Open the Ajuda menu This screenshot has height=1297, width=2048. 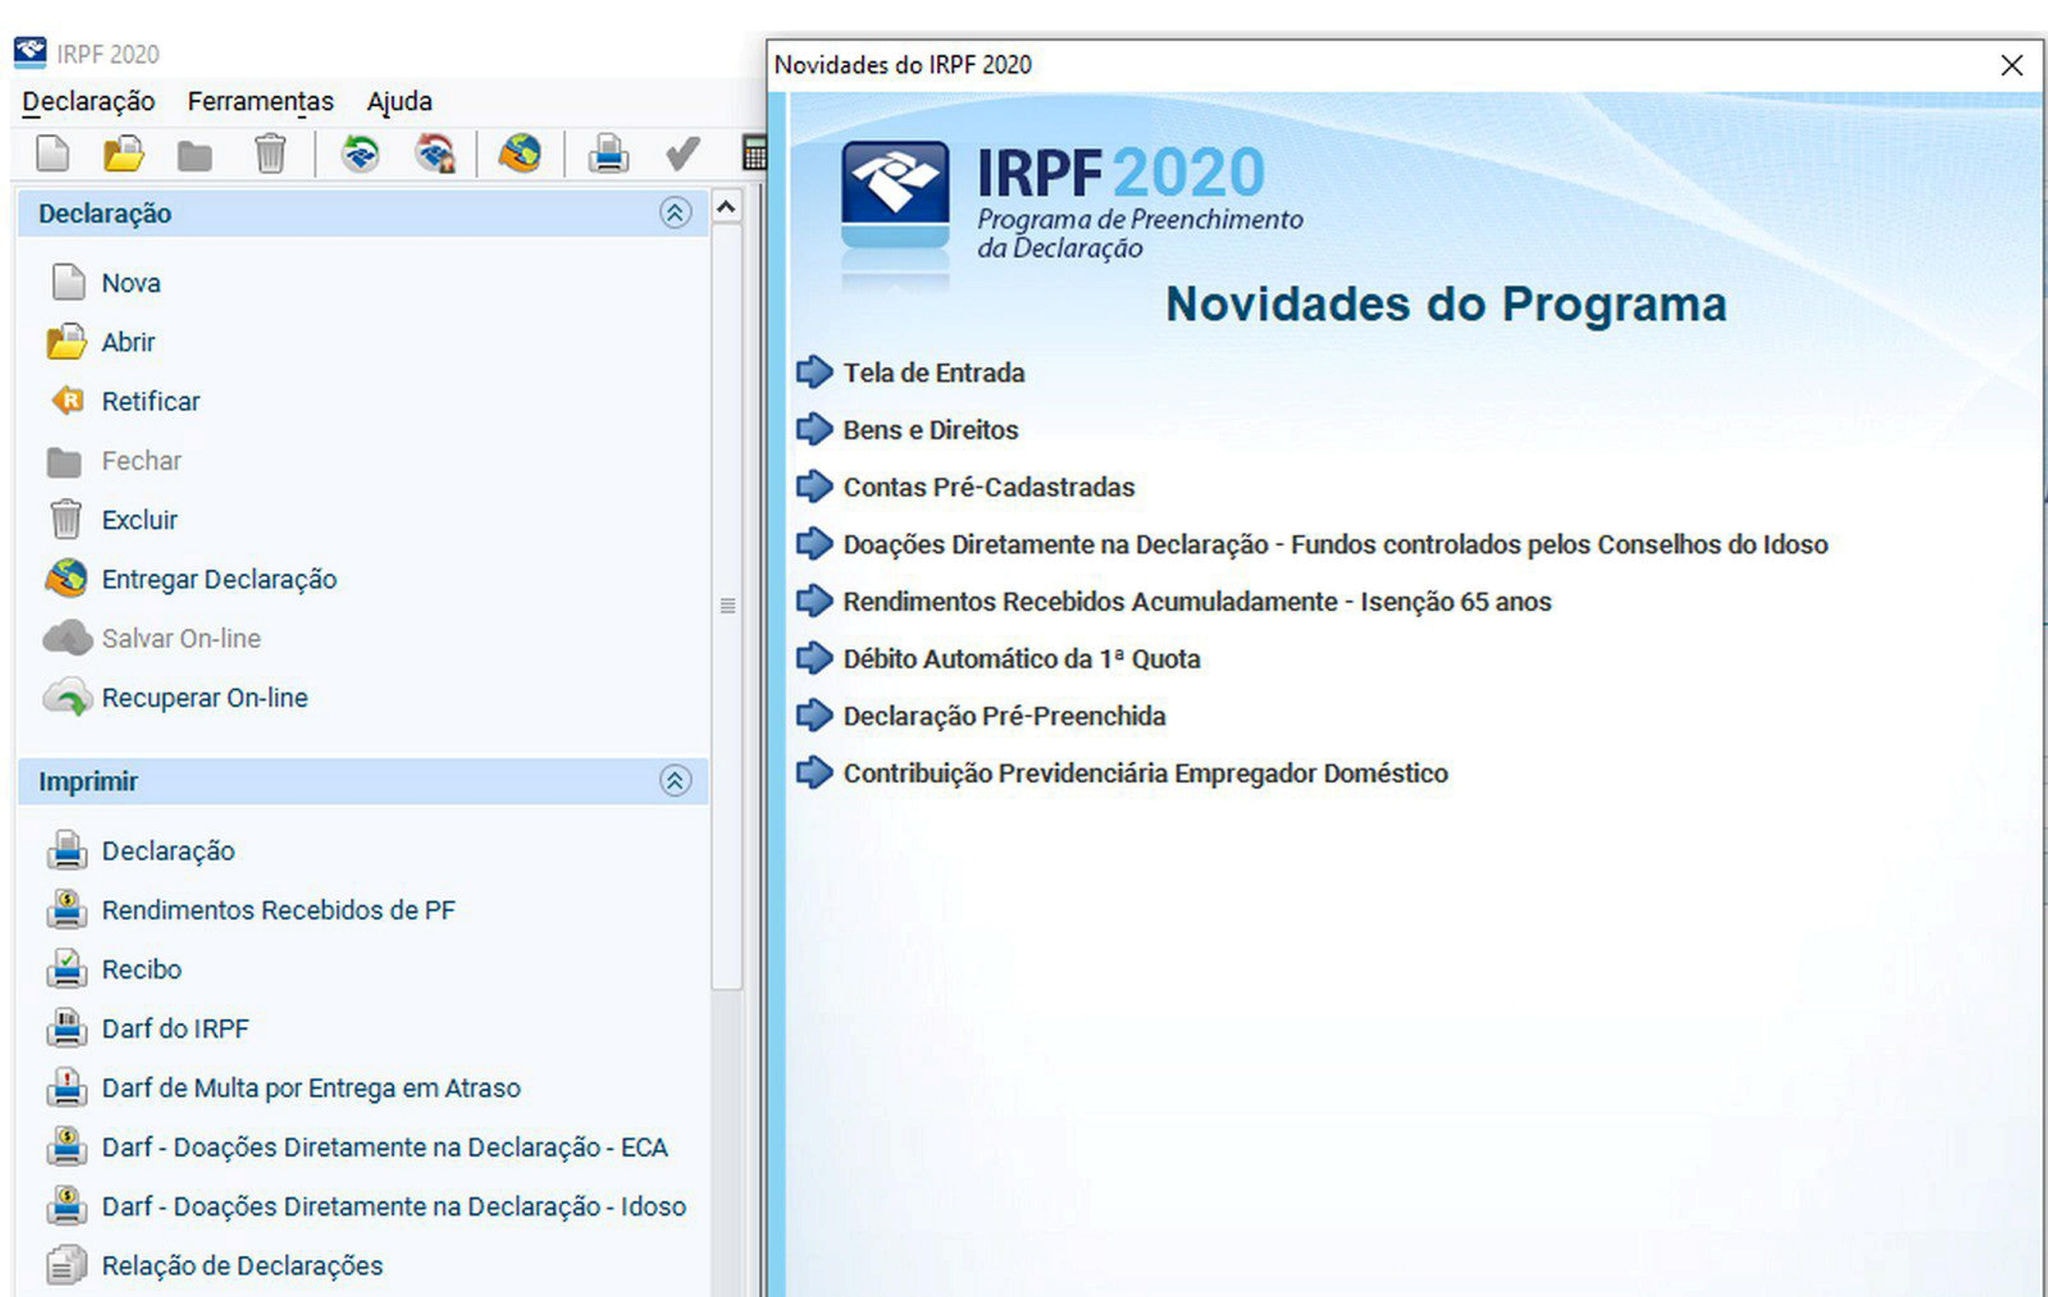[x=399, y=101]
